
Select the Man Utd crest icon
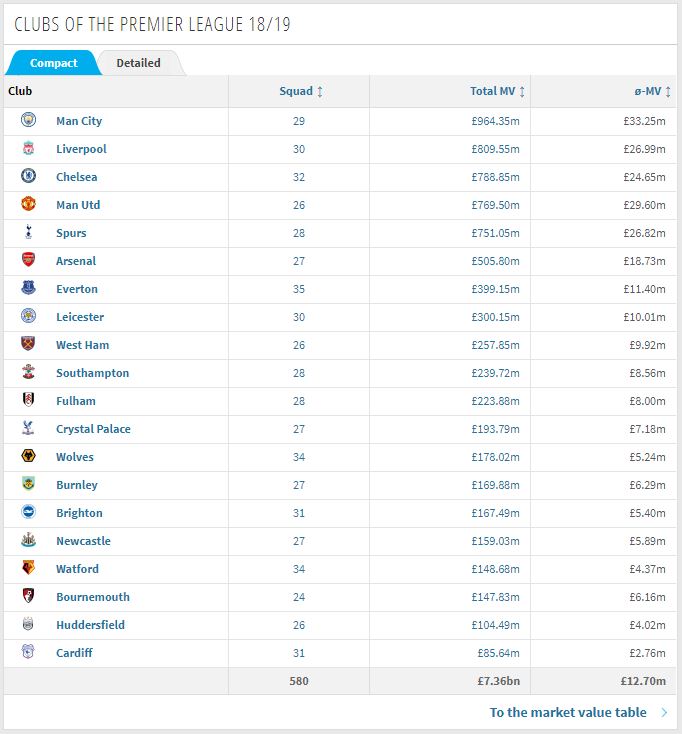tap(29, 204)
